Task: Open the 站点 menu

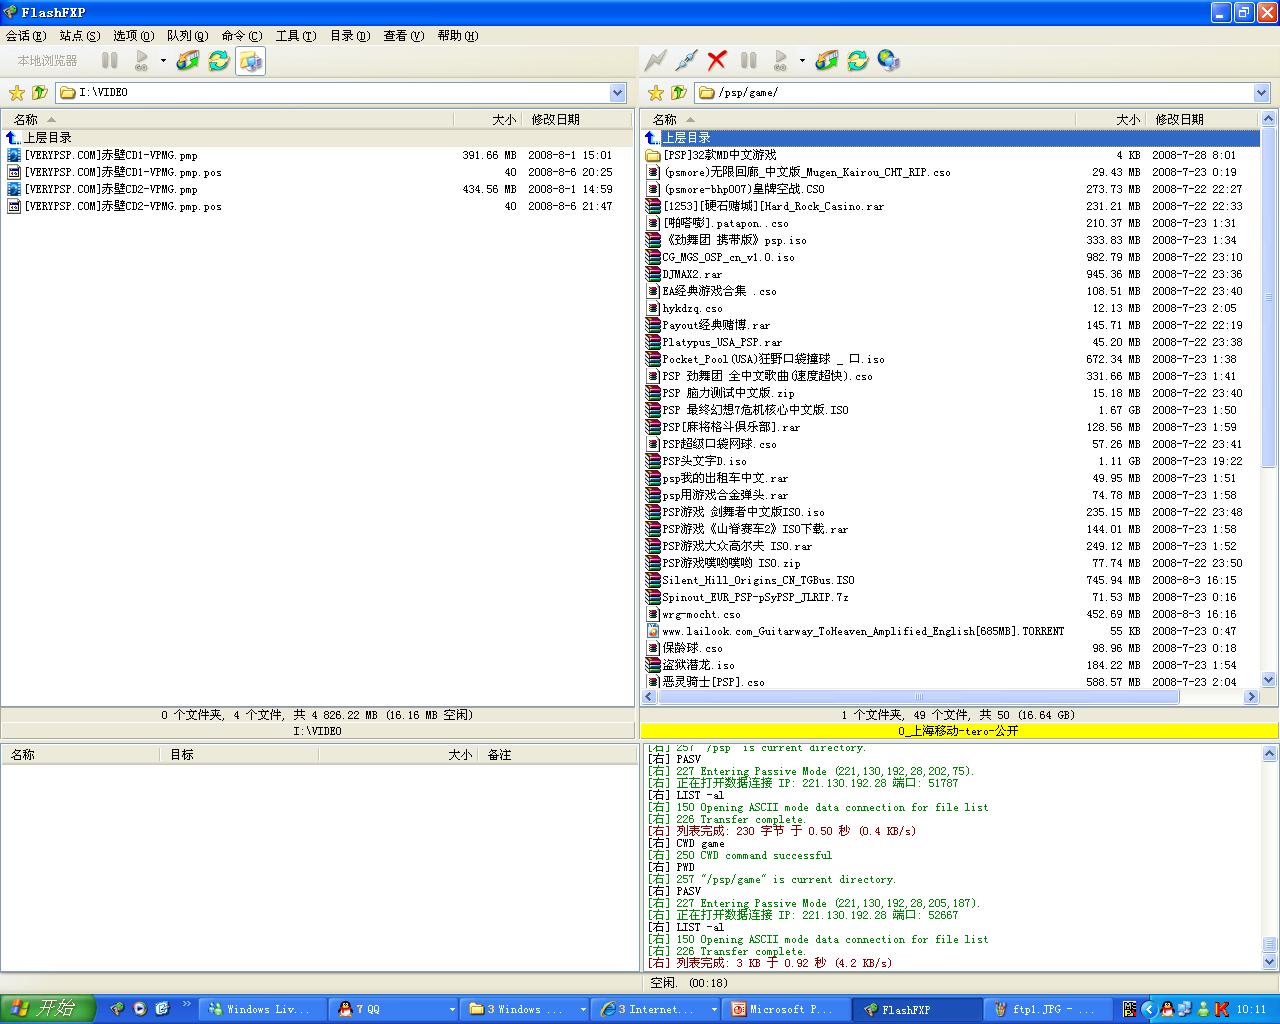Action: coord(80,36)
